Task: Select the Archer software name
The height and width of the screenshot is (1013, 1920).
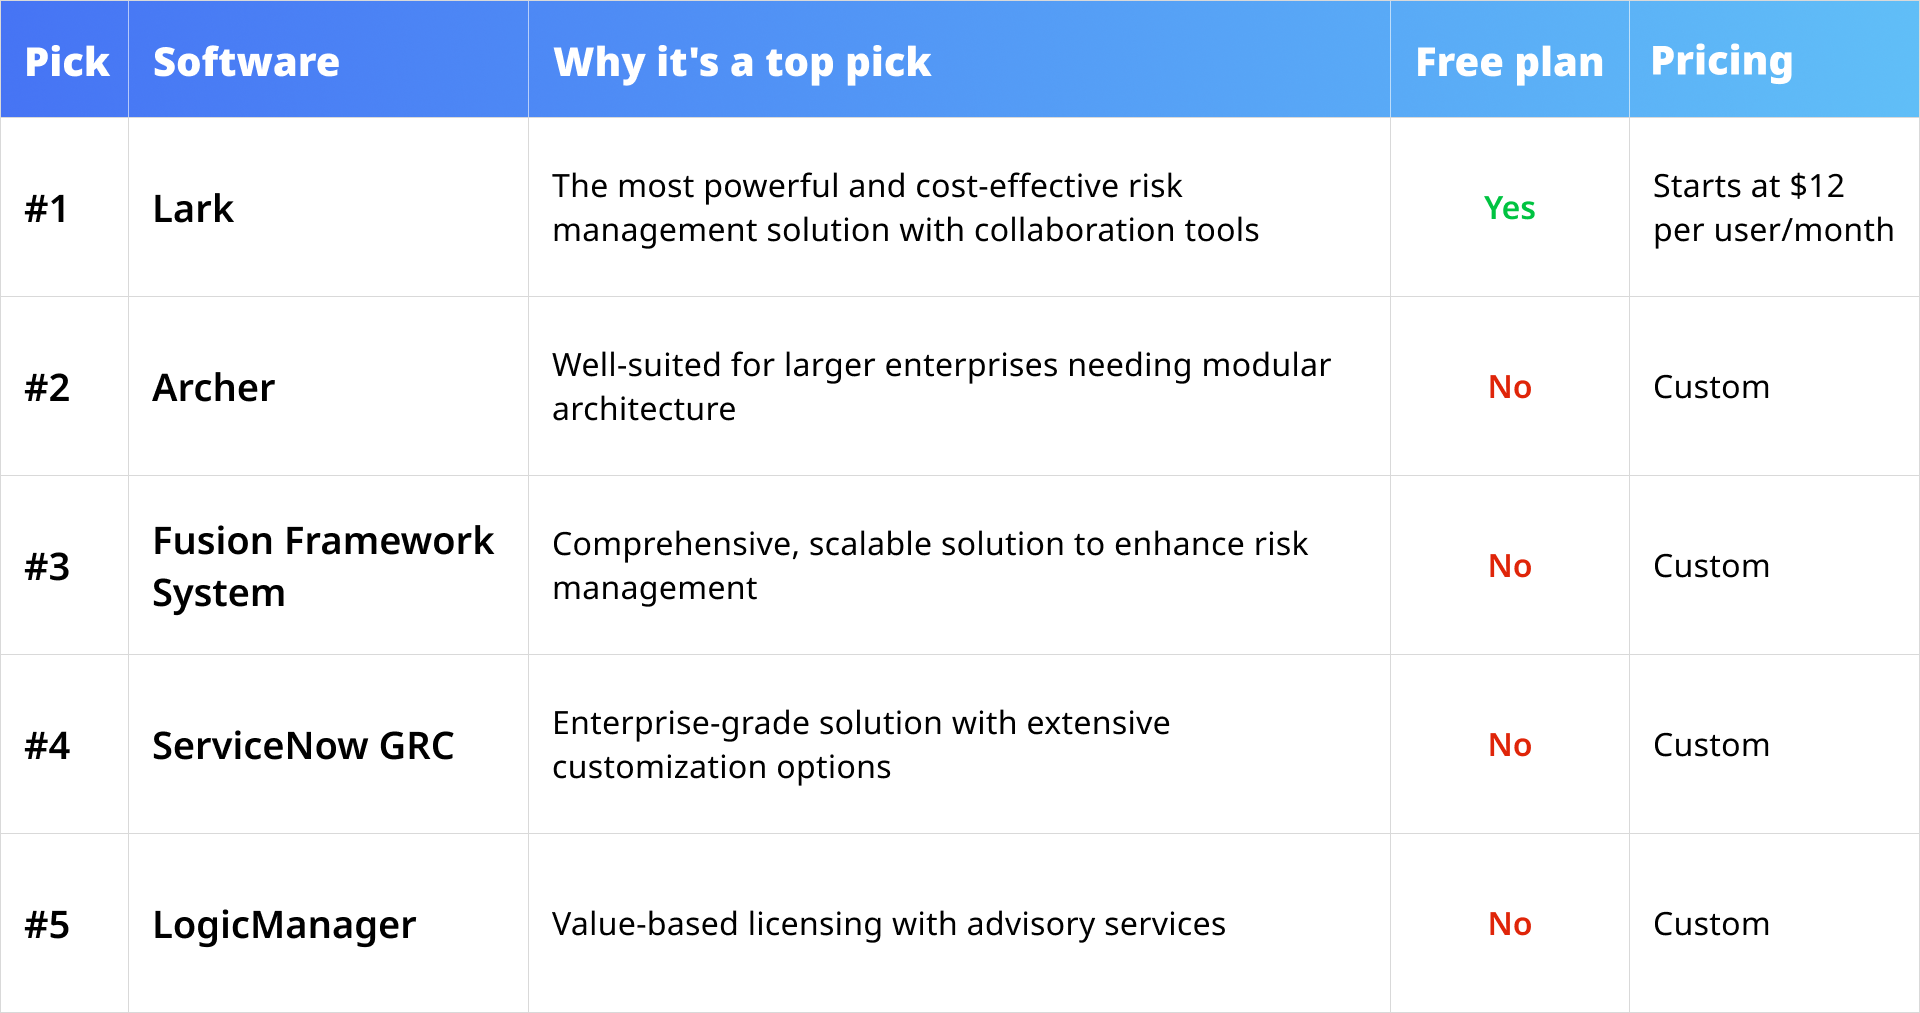Action: [213, 387]
